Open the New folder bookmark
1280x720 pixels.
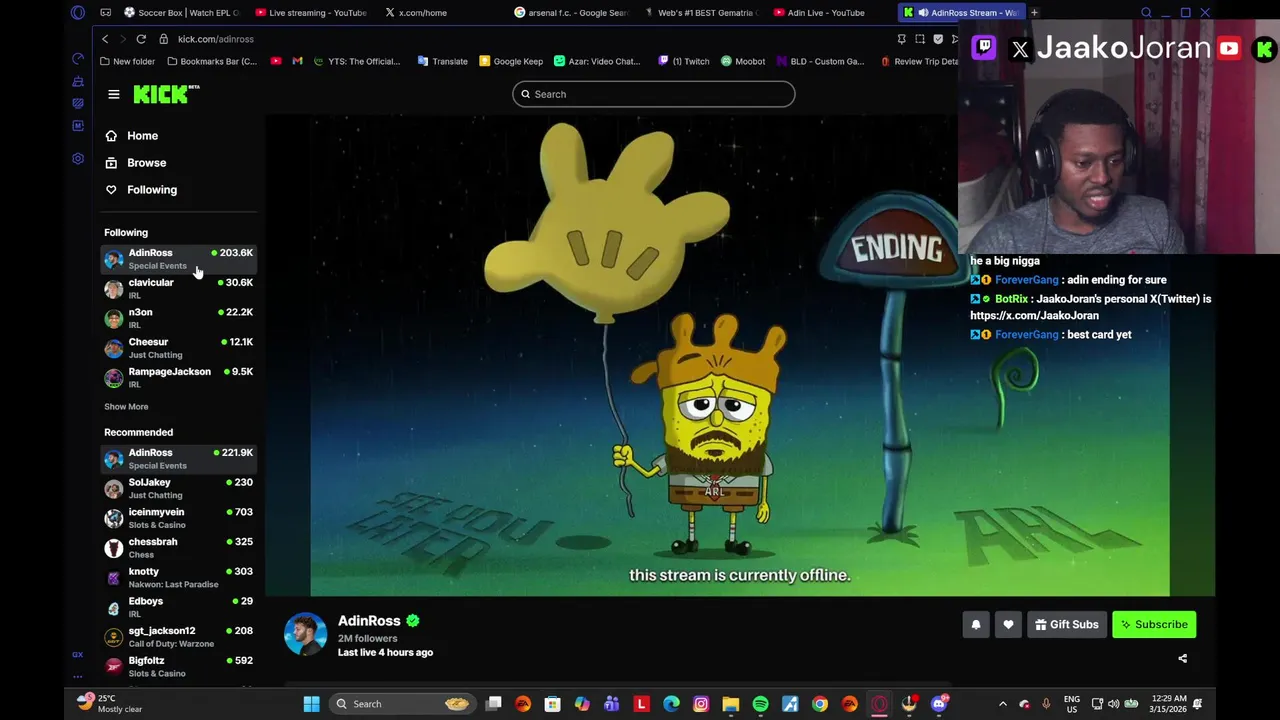(x=128, y=62)
